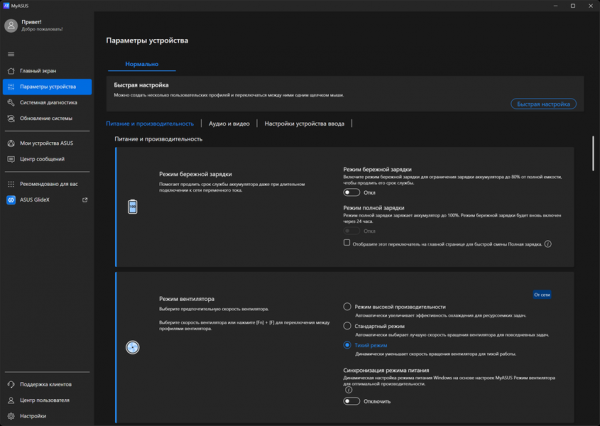Image resolution: width=600 pixels, height=426 pixels.
Task: Toggle Синхронизация режима питания switch
Action: pyautogui.click(x=351, y=401)
